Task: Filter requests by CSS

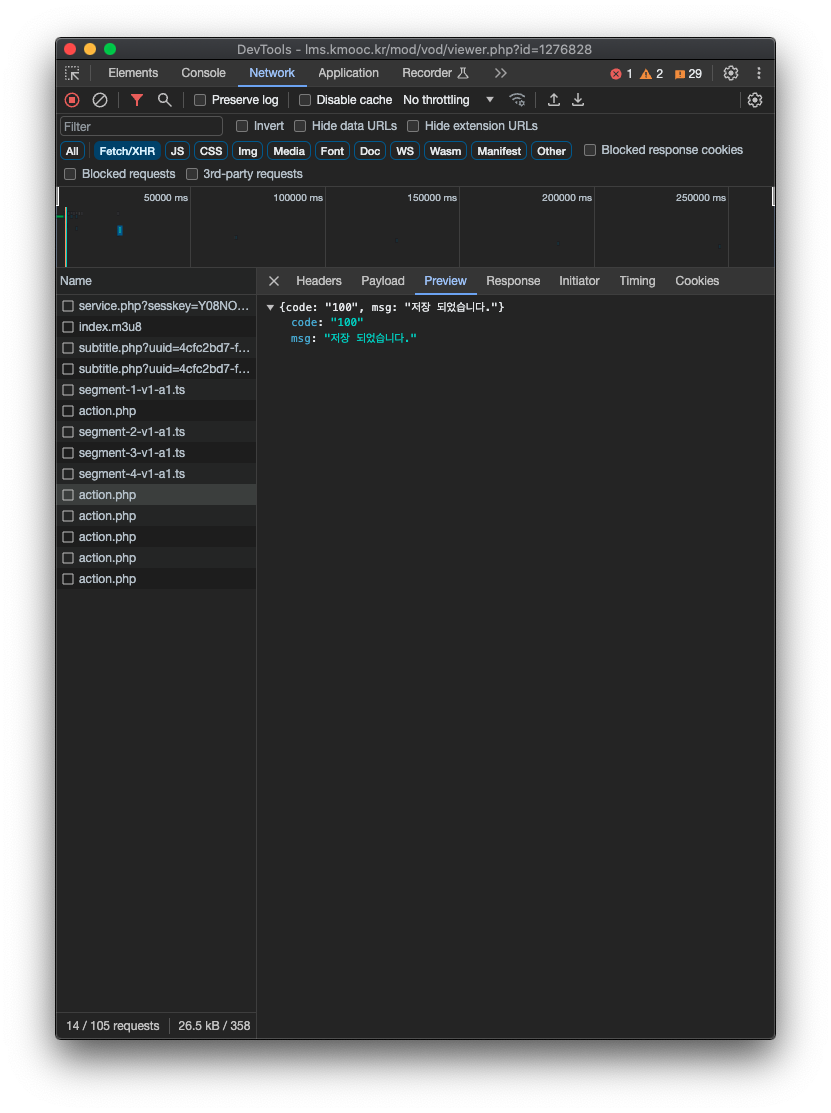Action: tap(211, 151)
